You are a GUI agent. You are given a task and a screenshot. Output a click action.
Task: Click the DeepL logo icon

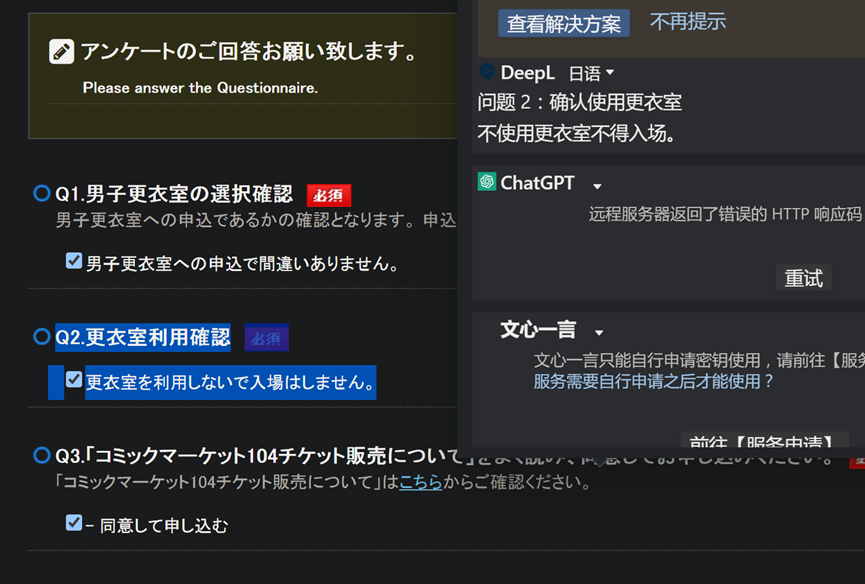coord(487,71)
